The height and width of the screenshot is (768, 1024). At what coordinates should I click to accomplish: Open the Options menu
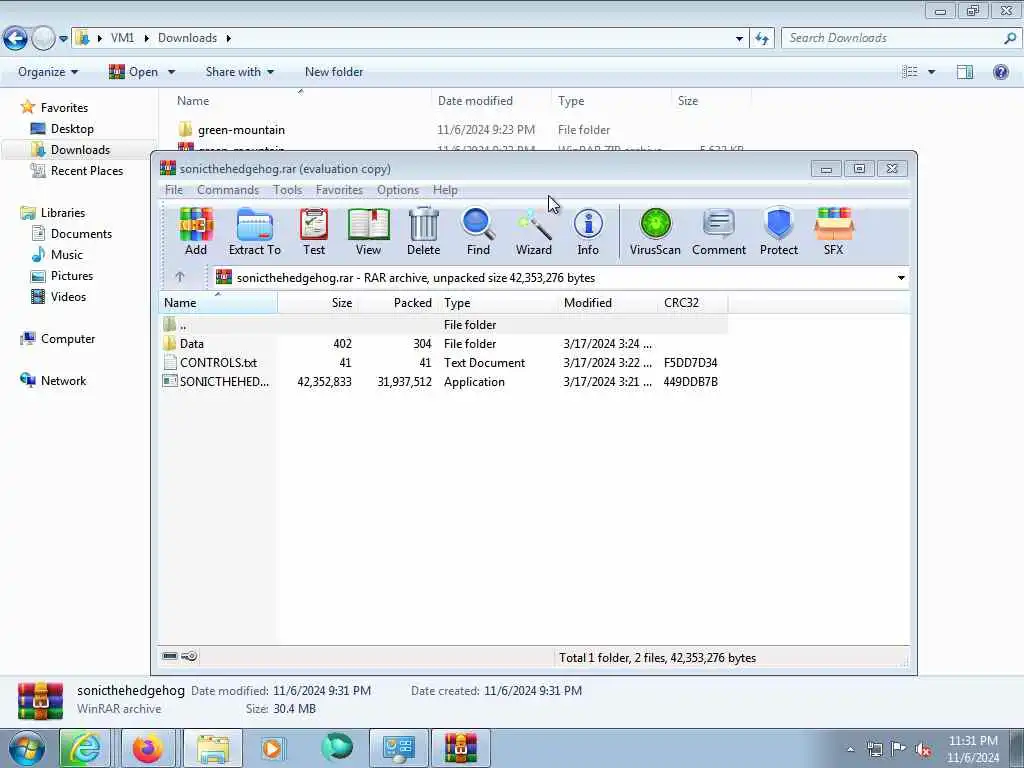tap(398, 190)
